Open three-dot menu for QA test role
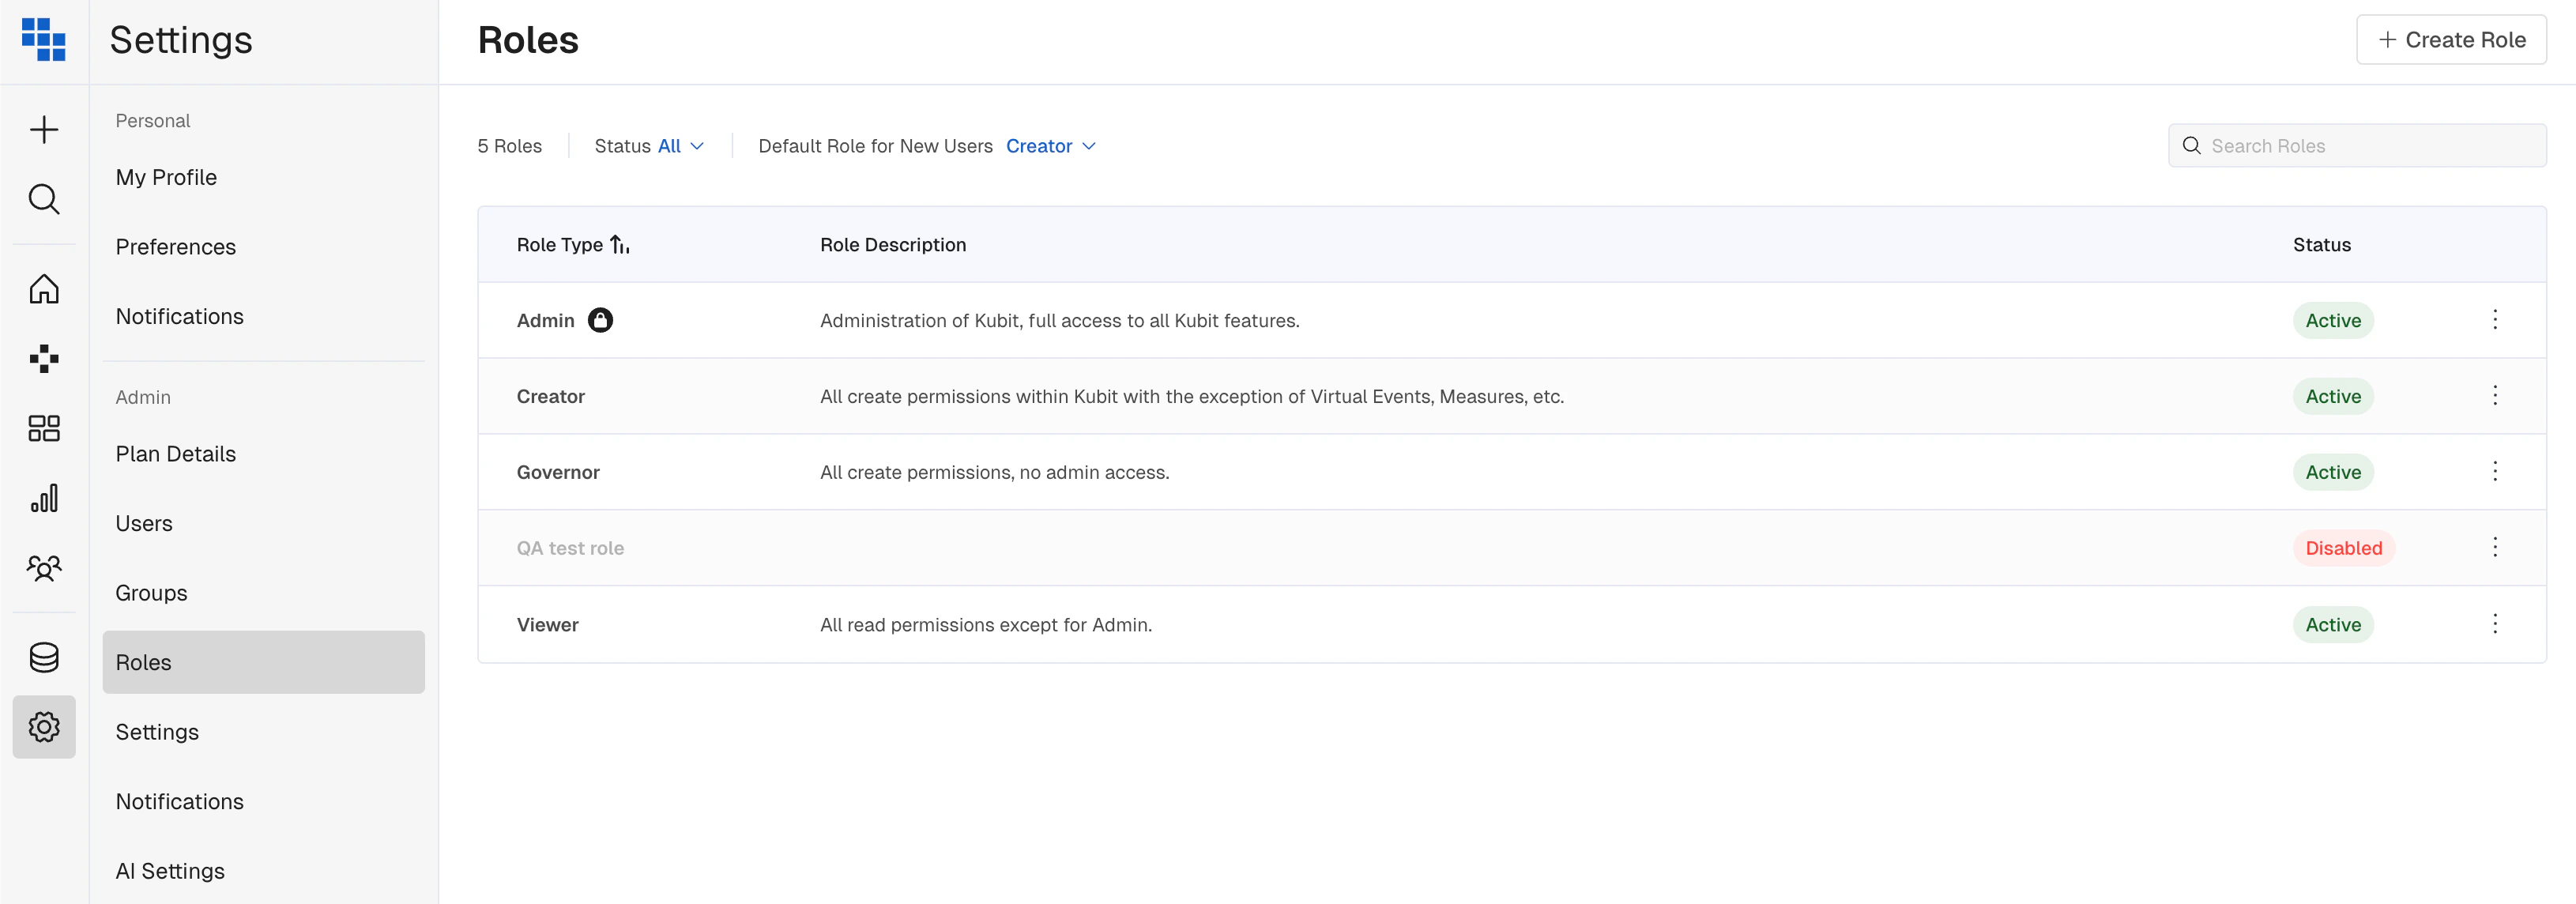Viewport: 2576px width, 904px height. coord(2494,547)
